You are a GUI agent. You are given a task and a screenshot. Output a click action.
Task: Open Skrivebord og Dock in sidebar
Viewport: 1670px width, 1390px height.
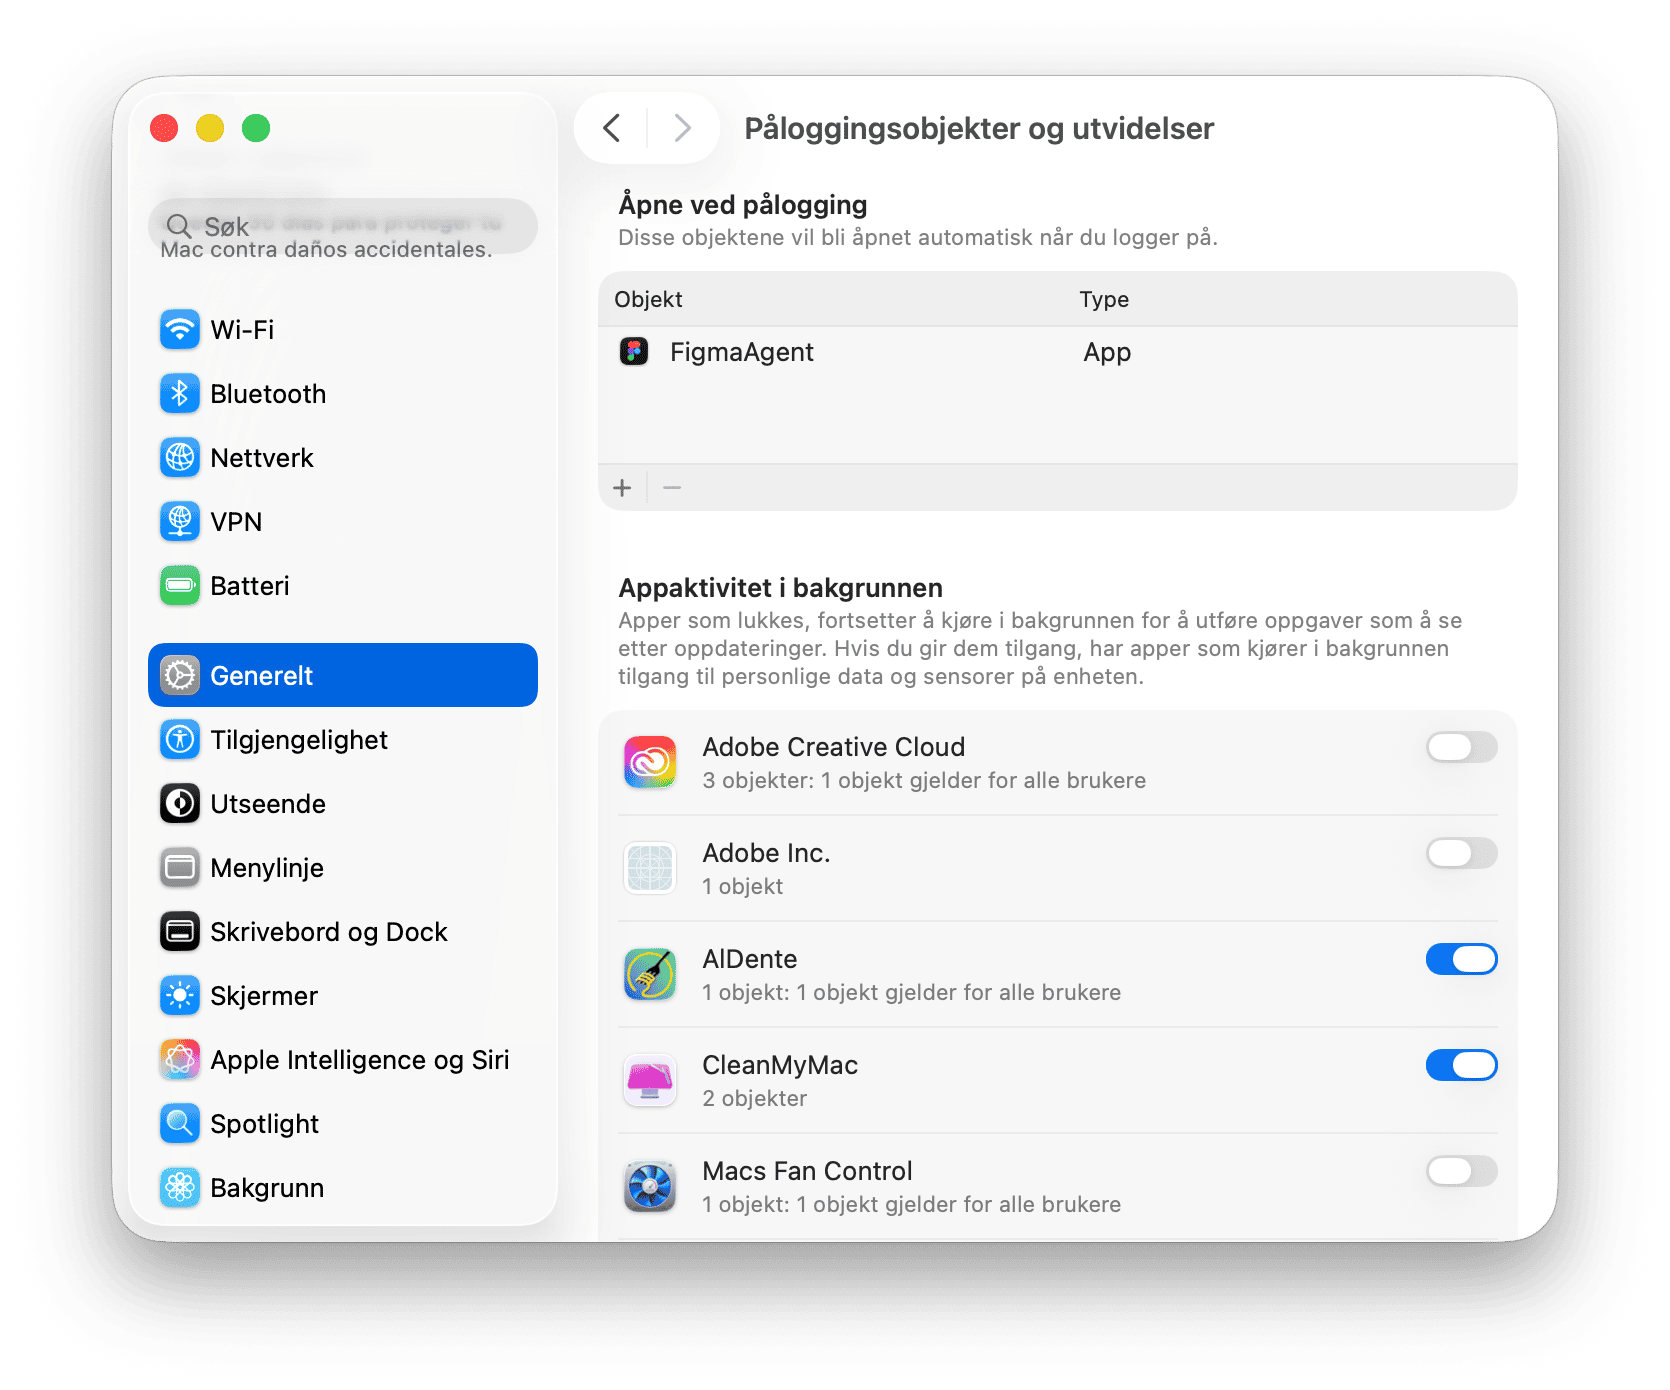click(328, 932)
